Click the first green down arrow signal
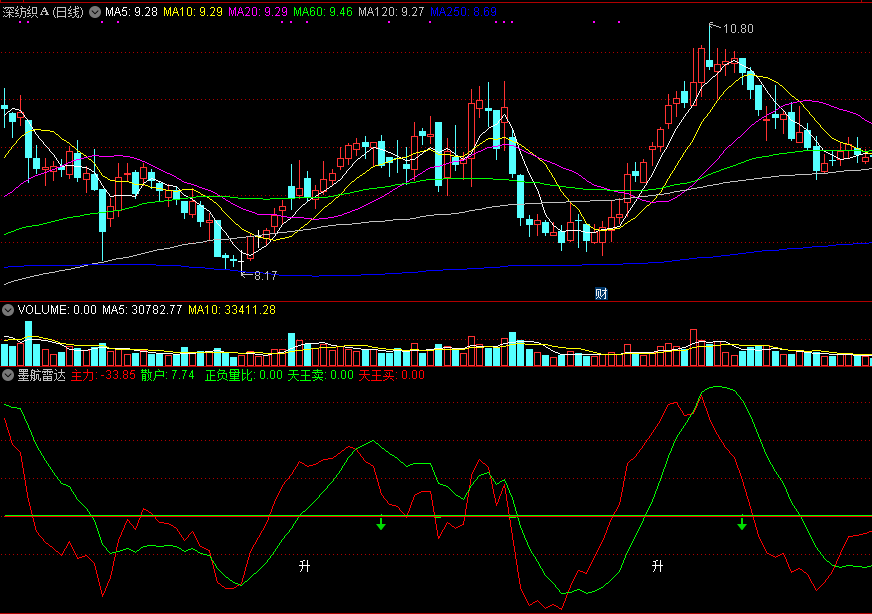872x614 pixels. pos(381,524)
